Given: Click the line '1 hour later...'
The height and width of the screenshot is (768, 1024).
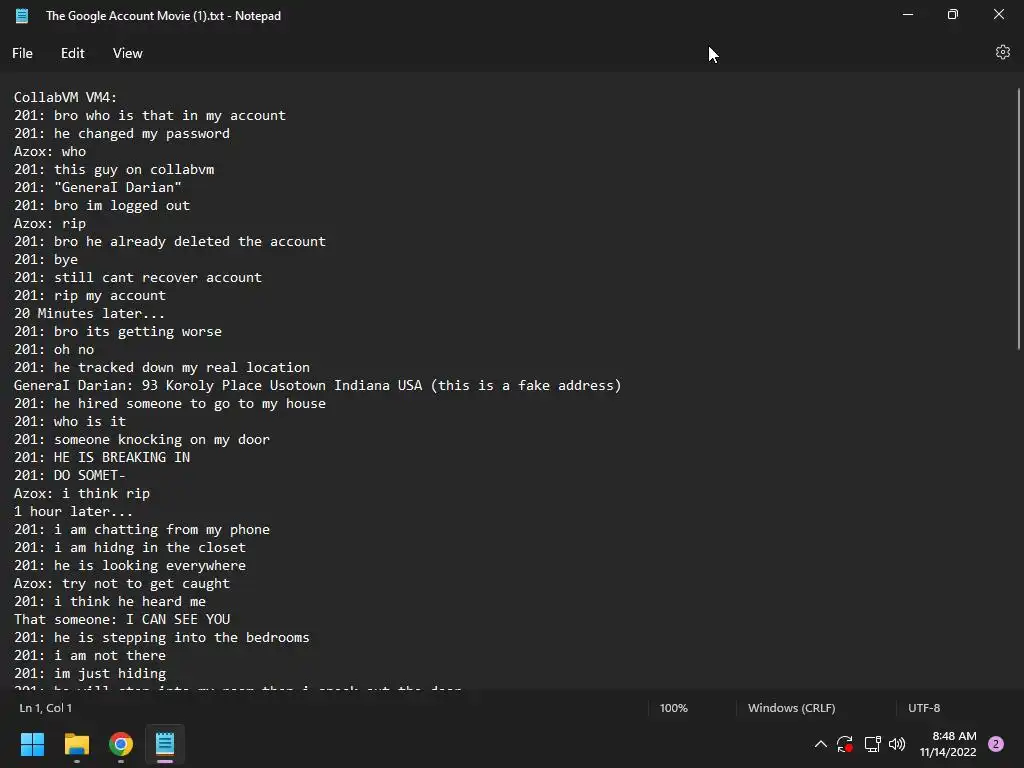Looking at the screenshot, I should (74, 511).
